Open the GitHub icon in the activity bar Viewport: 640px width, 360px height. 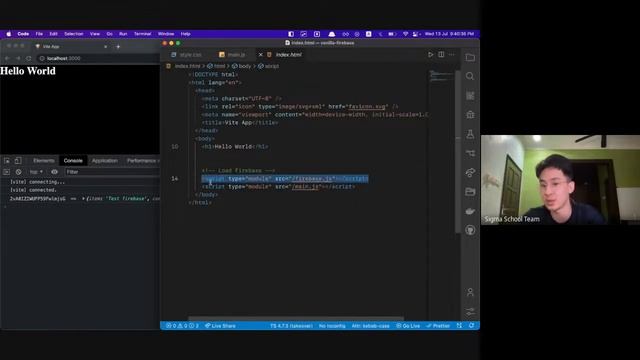(470, 230)
